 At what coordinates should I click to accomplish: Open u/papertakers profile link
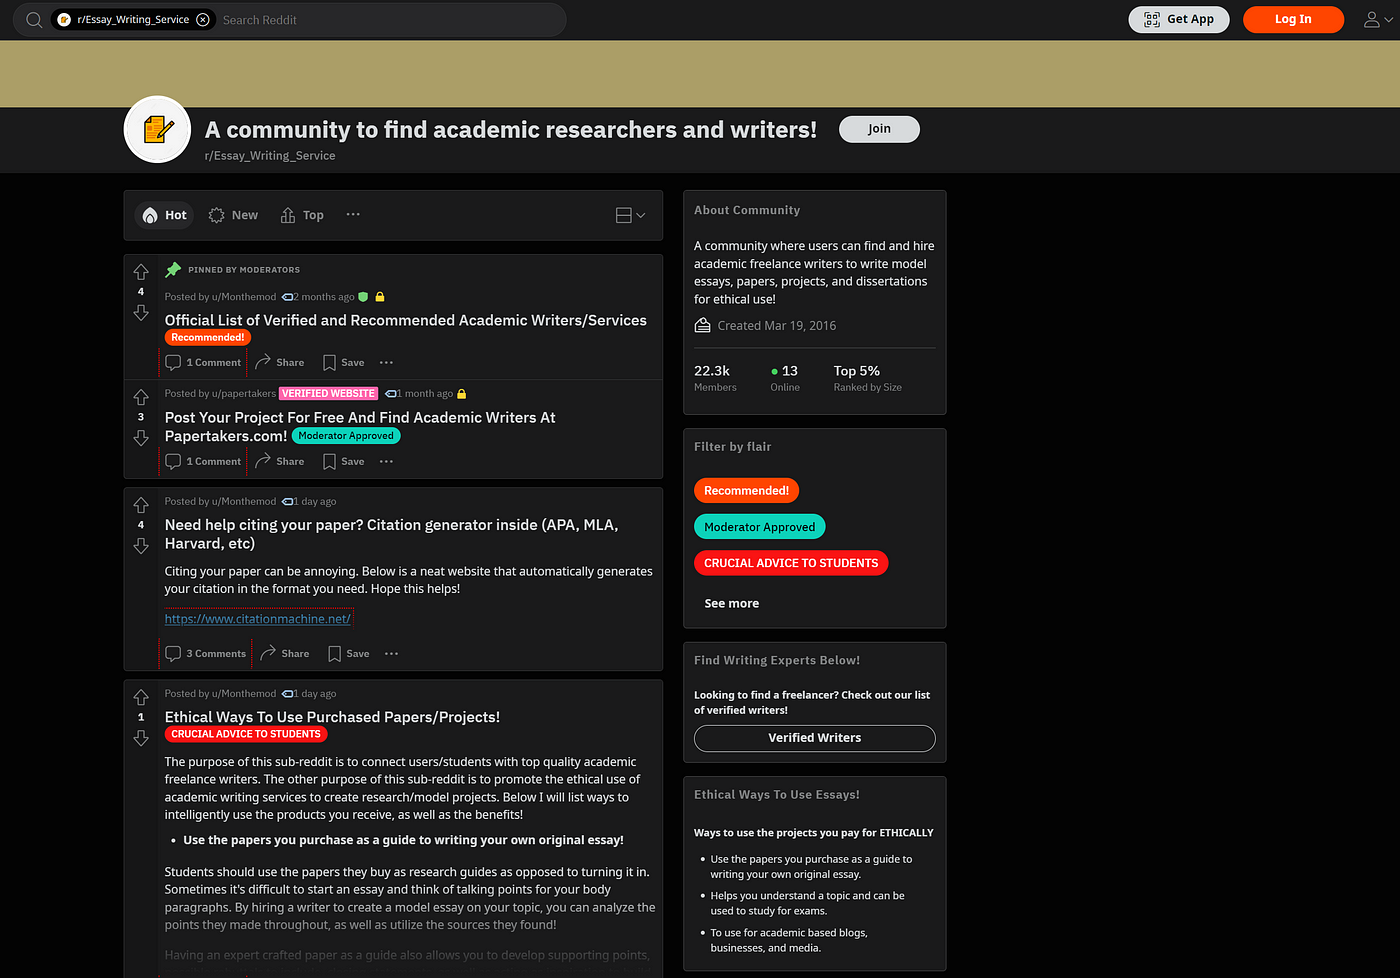coord(244,394)
